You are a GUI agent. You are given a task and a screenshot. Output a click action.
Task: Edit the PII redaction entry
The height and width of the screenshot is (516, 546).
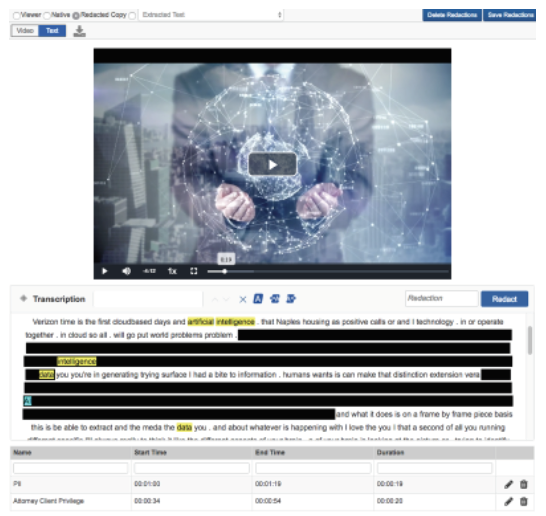click(508, 484)
